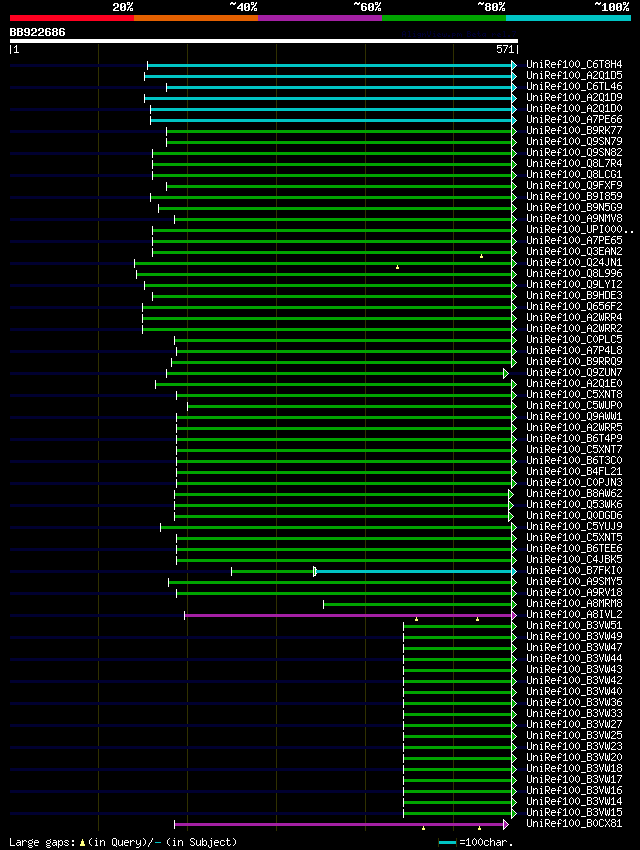Screen dimensions: 640x850
Task: Click the orange ~40% identity legend segment
Action: point(196,18)
